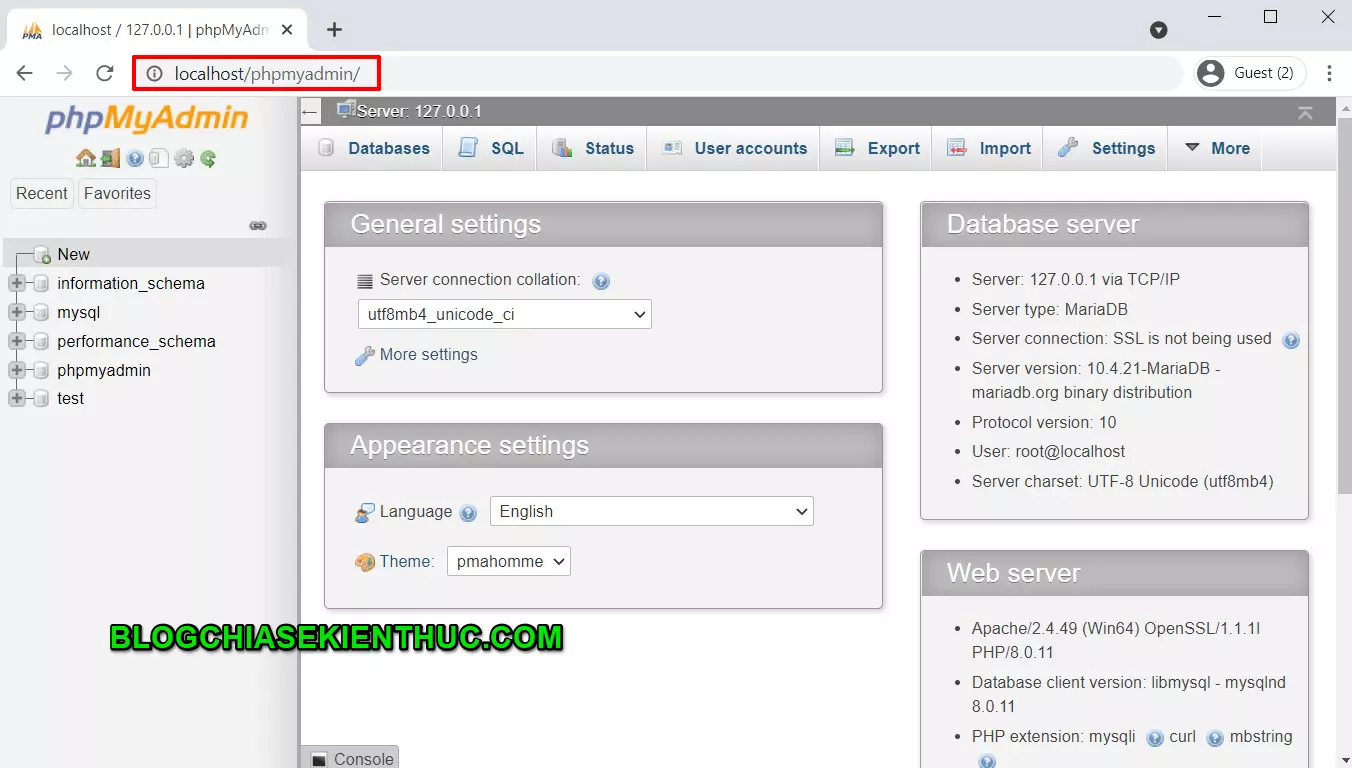Open phpMyAdmin documentation blue question icon

pyautogui.click(x=135, y=158)
